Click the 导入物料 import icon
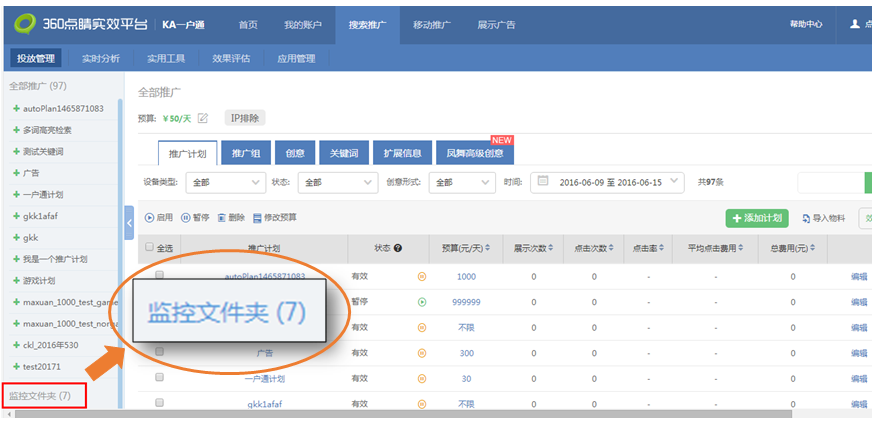The image size is (874, 422). coord(806,218)
